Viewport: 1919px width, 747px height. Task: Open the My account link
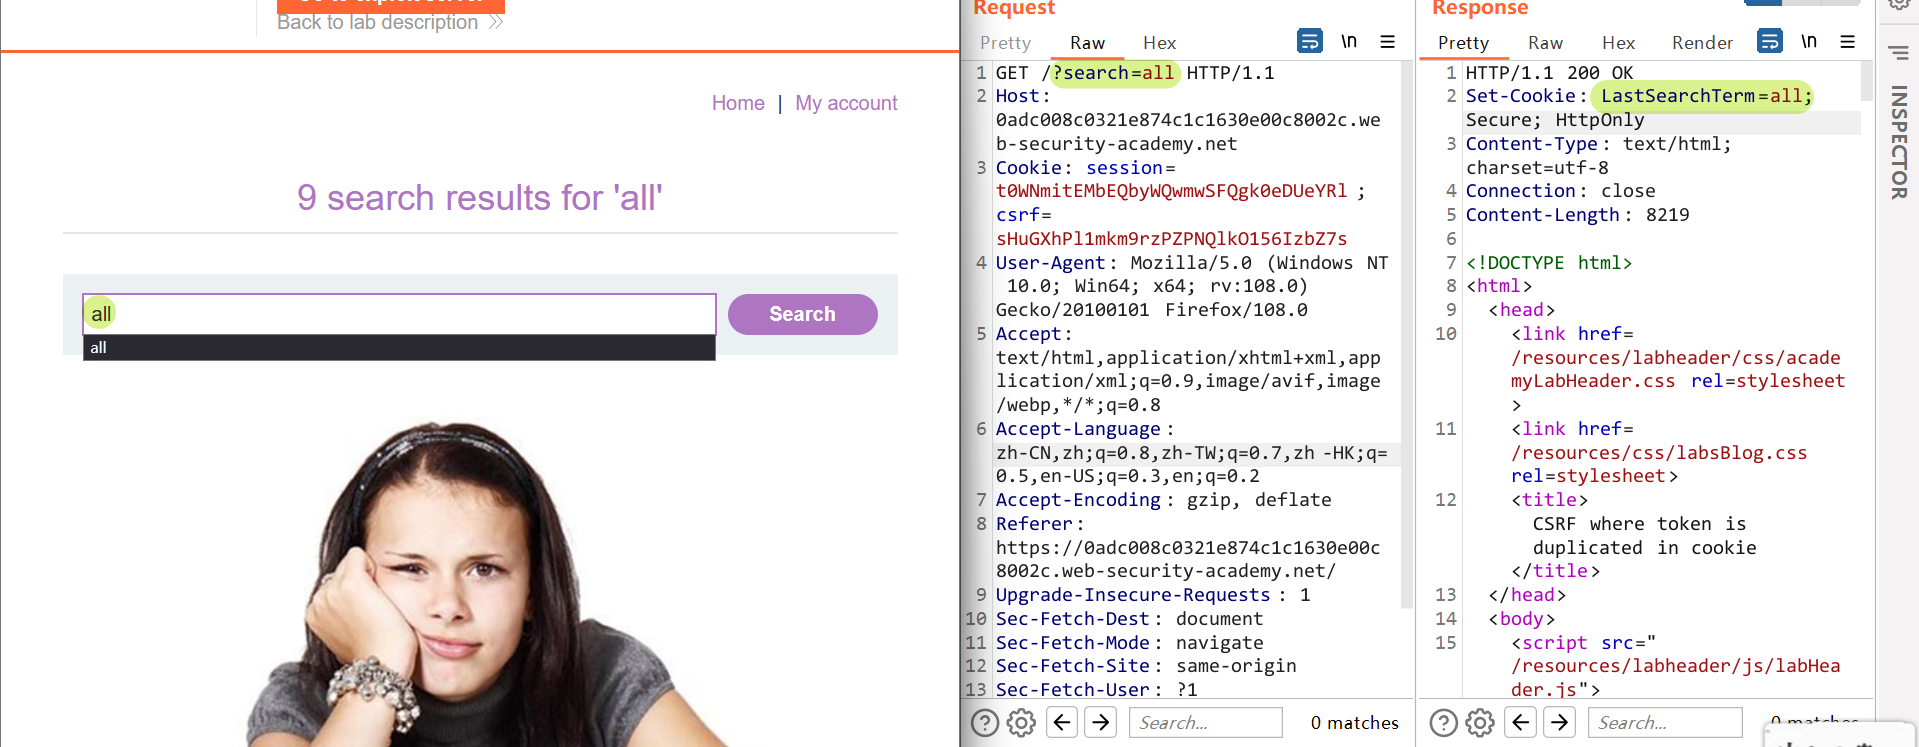point(846,103)
